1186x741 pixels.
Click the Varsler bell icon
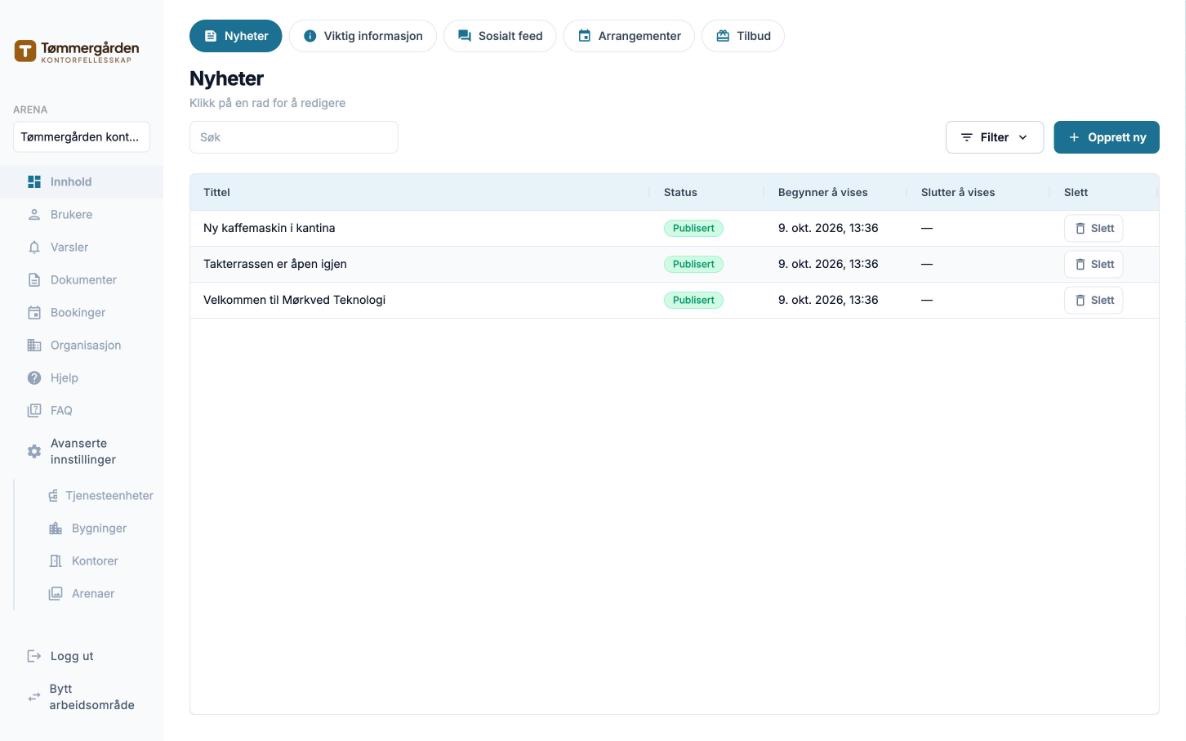(34, 247)
